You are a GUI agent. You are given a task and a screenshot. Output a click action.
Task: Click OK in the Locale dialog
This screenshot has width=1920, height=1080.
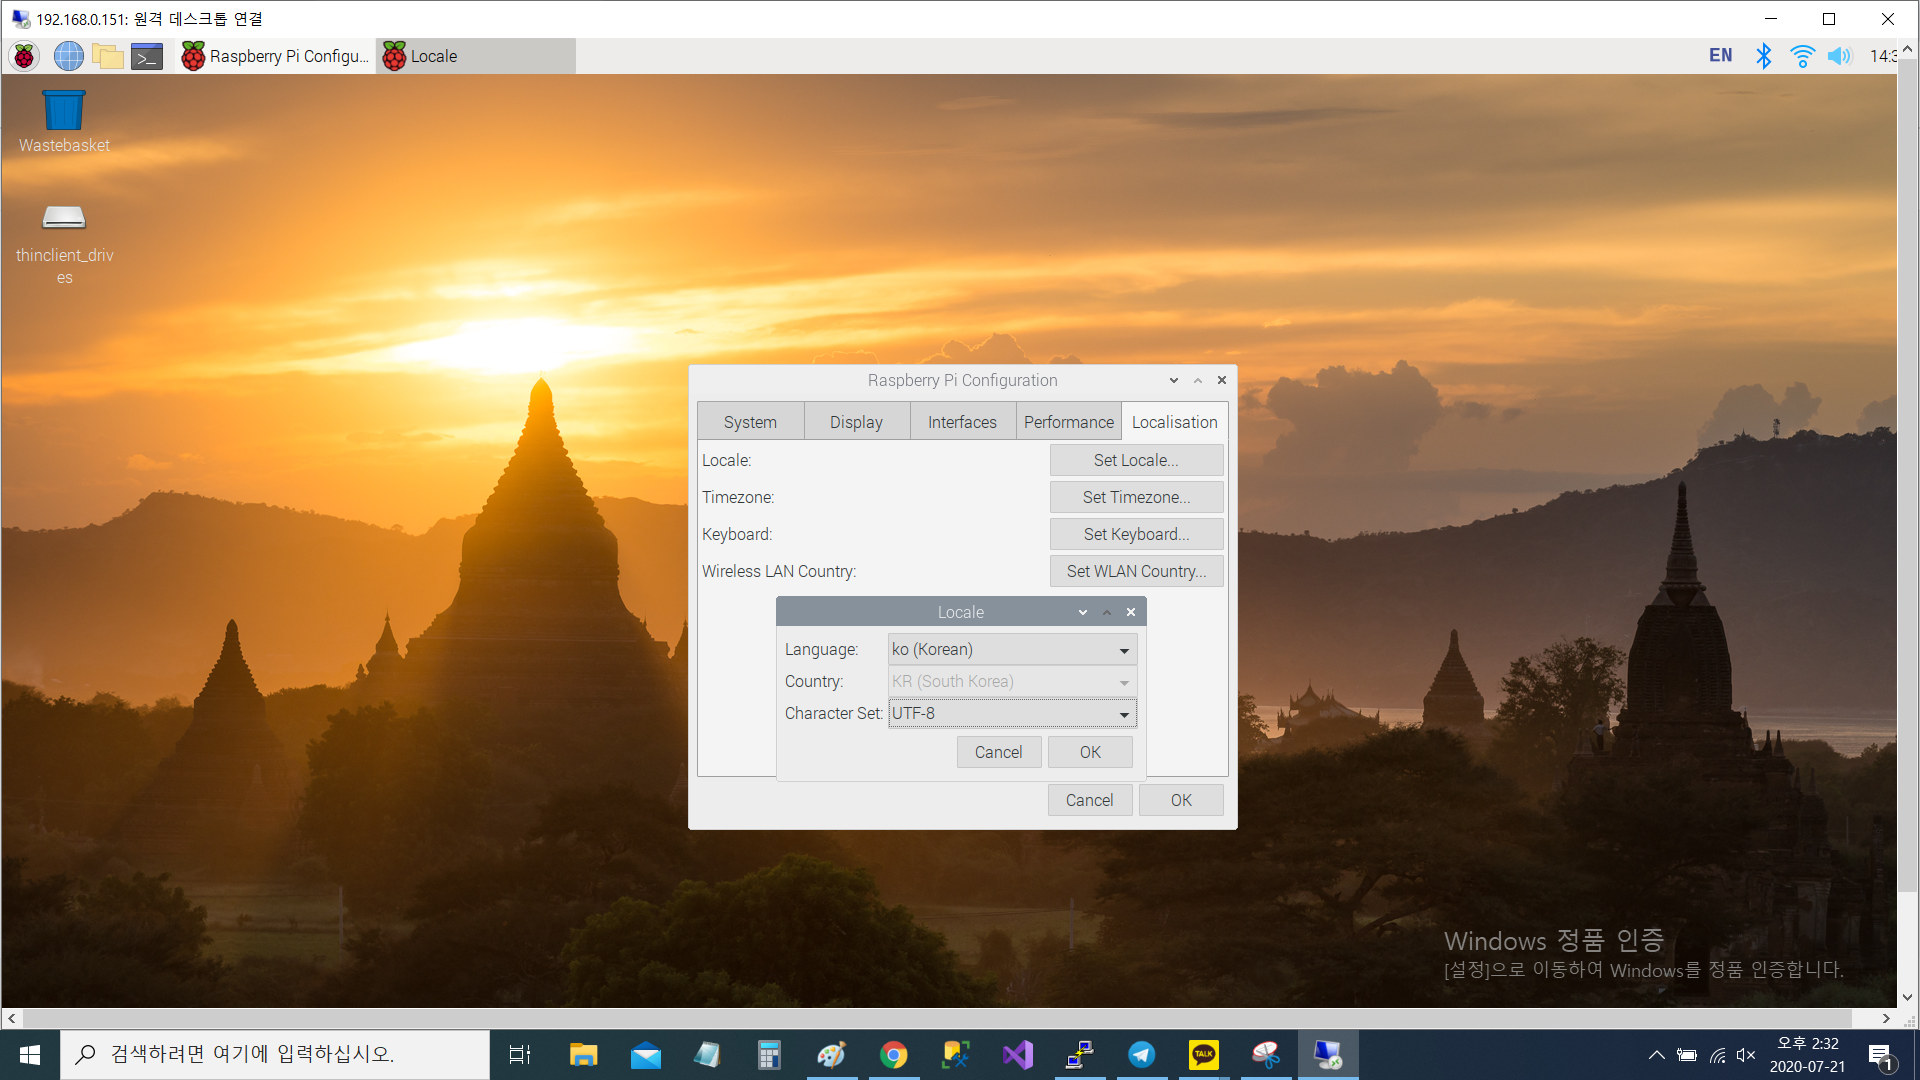(1090, 752)
